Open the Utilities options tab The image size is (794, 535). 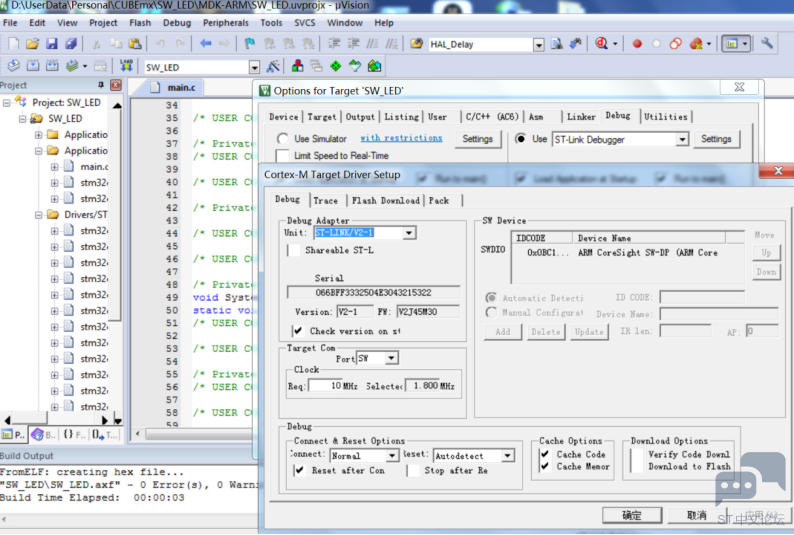pyautogui.click(x=666, y=117)
